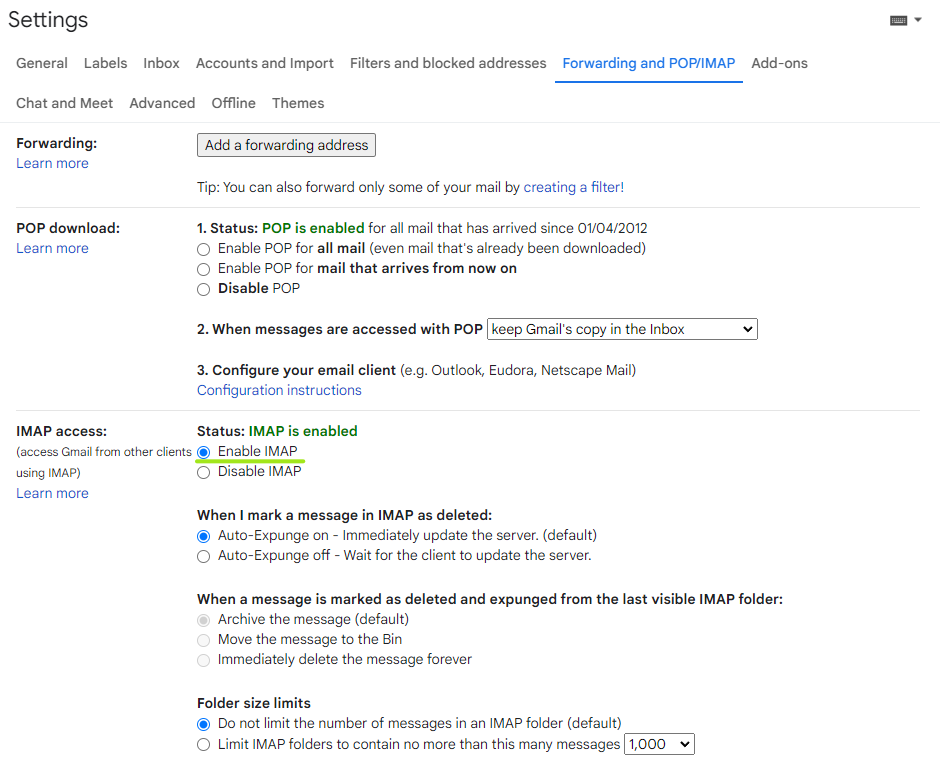
Task: Select Enable POP for all mail
Action: pyautogui.click(x=204, y=249)
